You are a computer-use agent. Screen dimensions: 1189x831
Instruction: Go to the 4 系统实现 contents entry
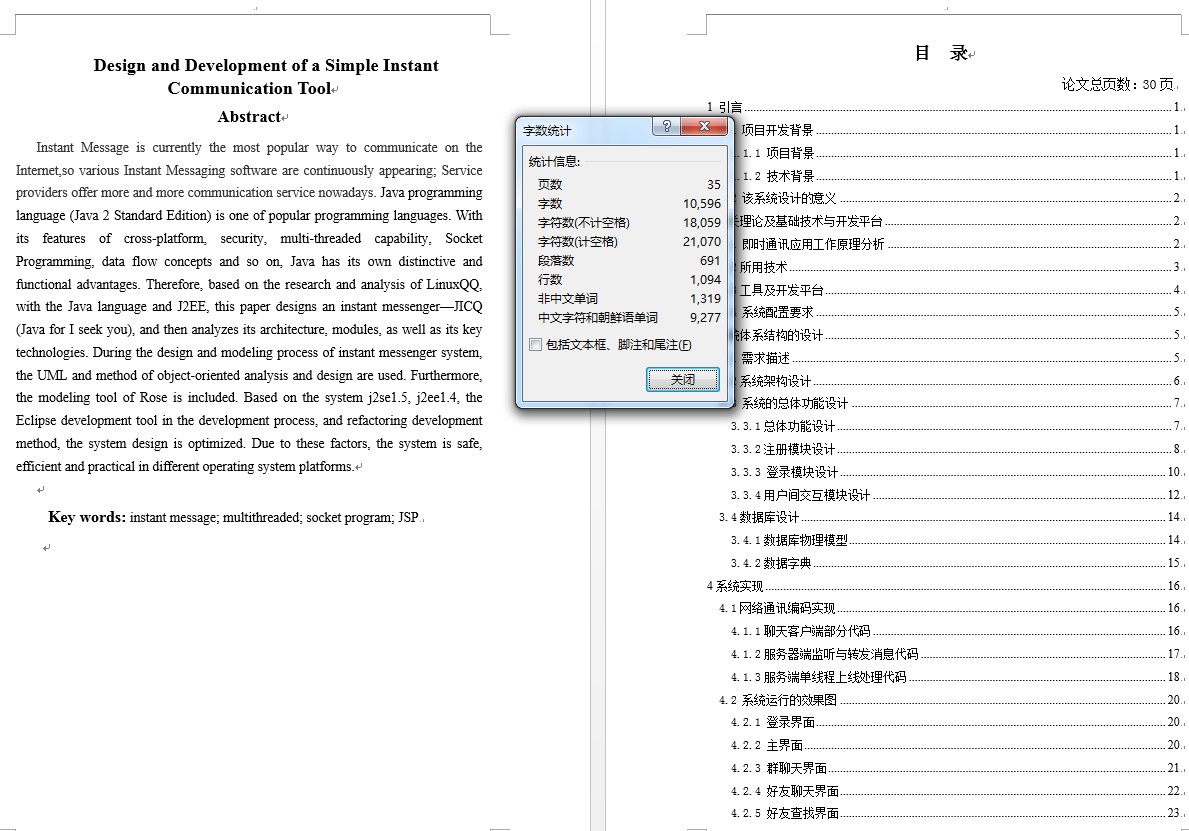click(x=943, y=586)
